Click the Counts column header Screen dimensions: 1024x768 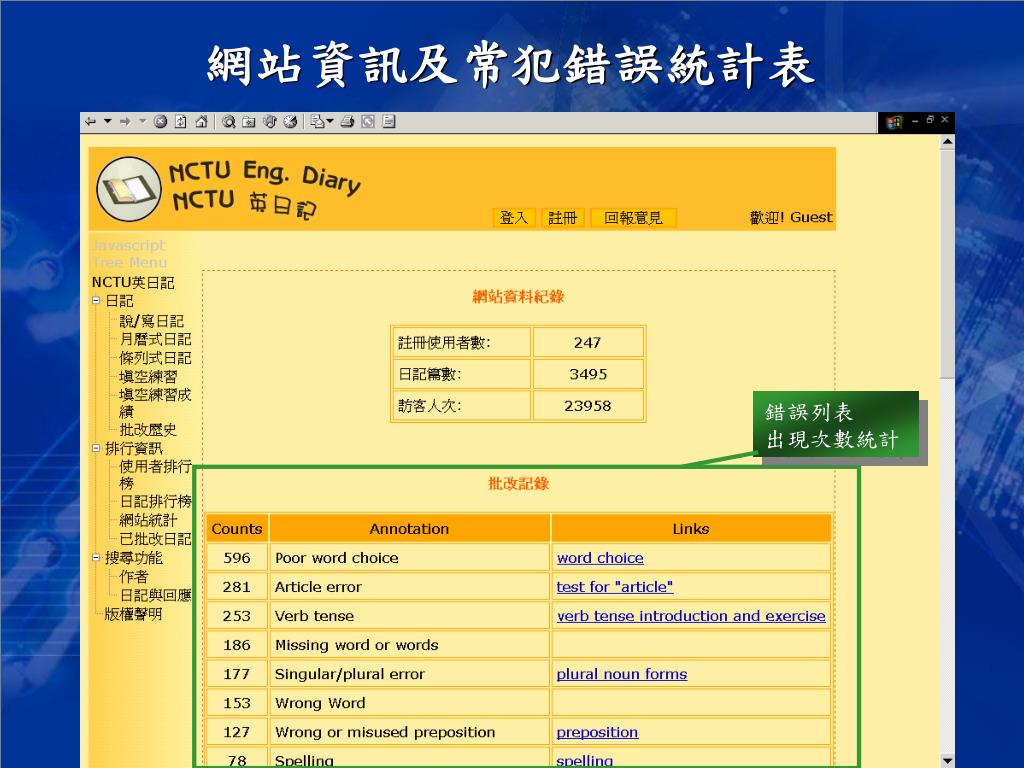[237, 528]
